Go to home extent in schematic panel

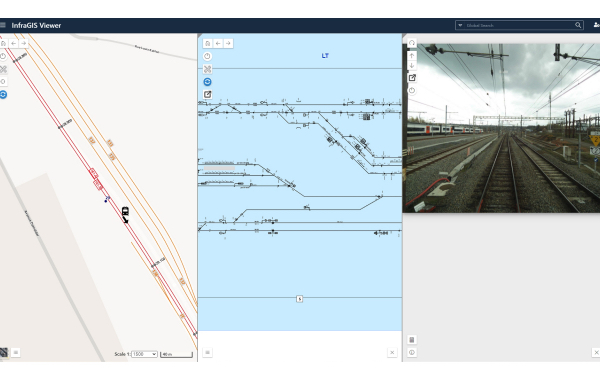[208, 43]
